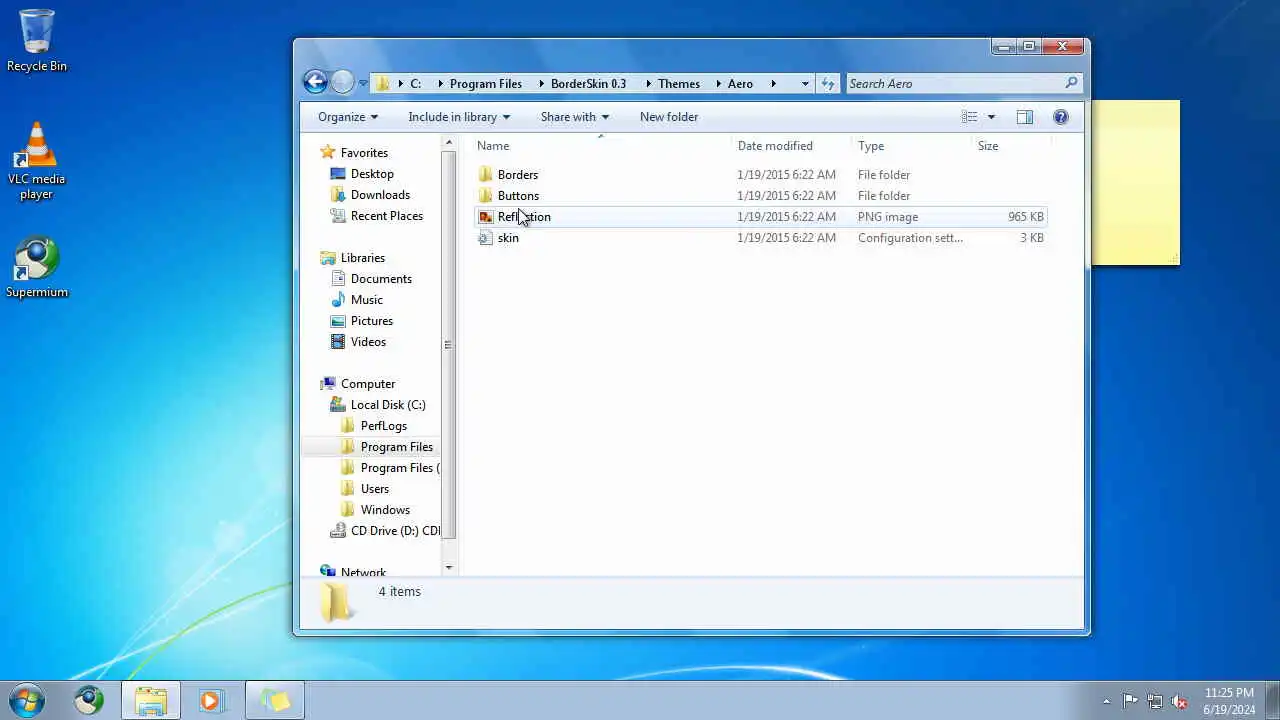Select the Reflection PNG file icon
Viewport: 1280px width, 720px height.
[x=485, y=217]
